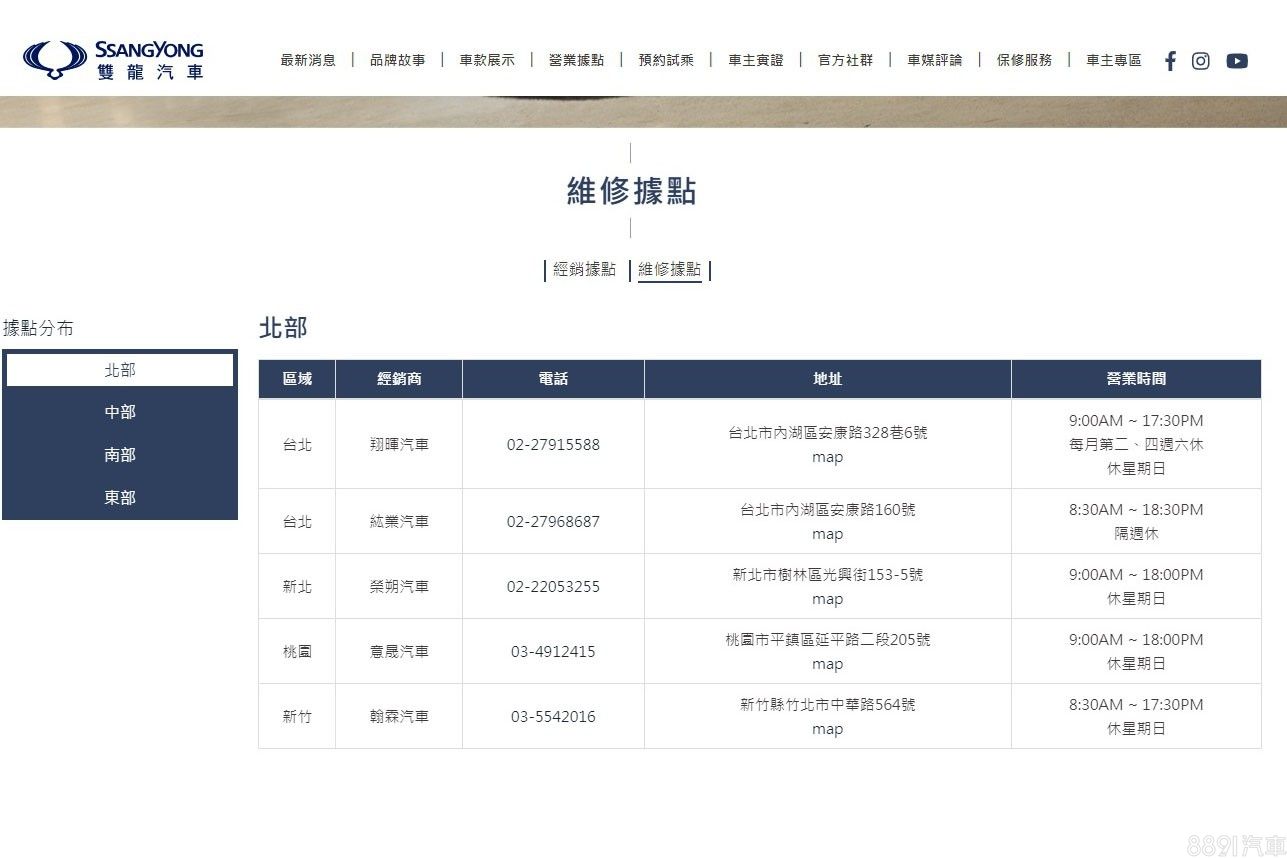Open map link for 翔暉汽車

pos(827,457)
